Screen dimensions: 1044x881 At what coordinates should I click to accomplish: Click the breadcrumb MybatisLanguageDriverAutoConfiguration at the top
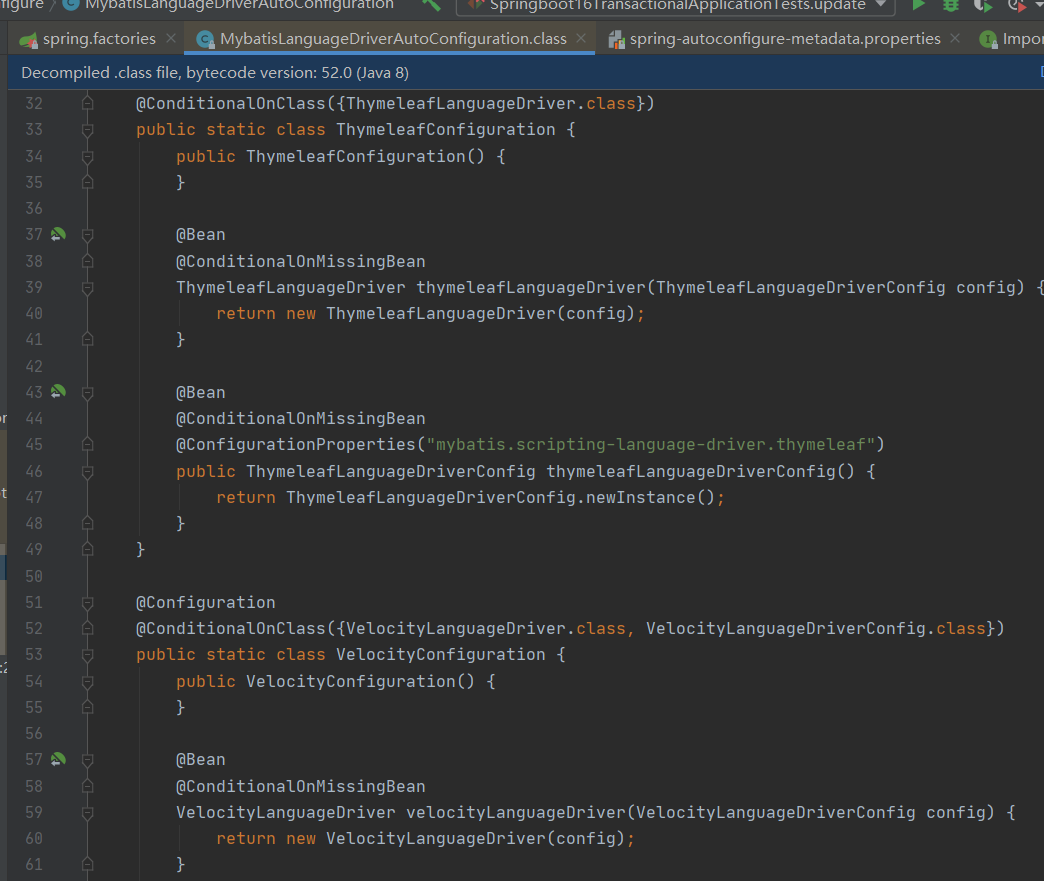pyautogui.click(x=240, y=5)
